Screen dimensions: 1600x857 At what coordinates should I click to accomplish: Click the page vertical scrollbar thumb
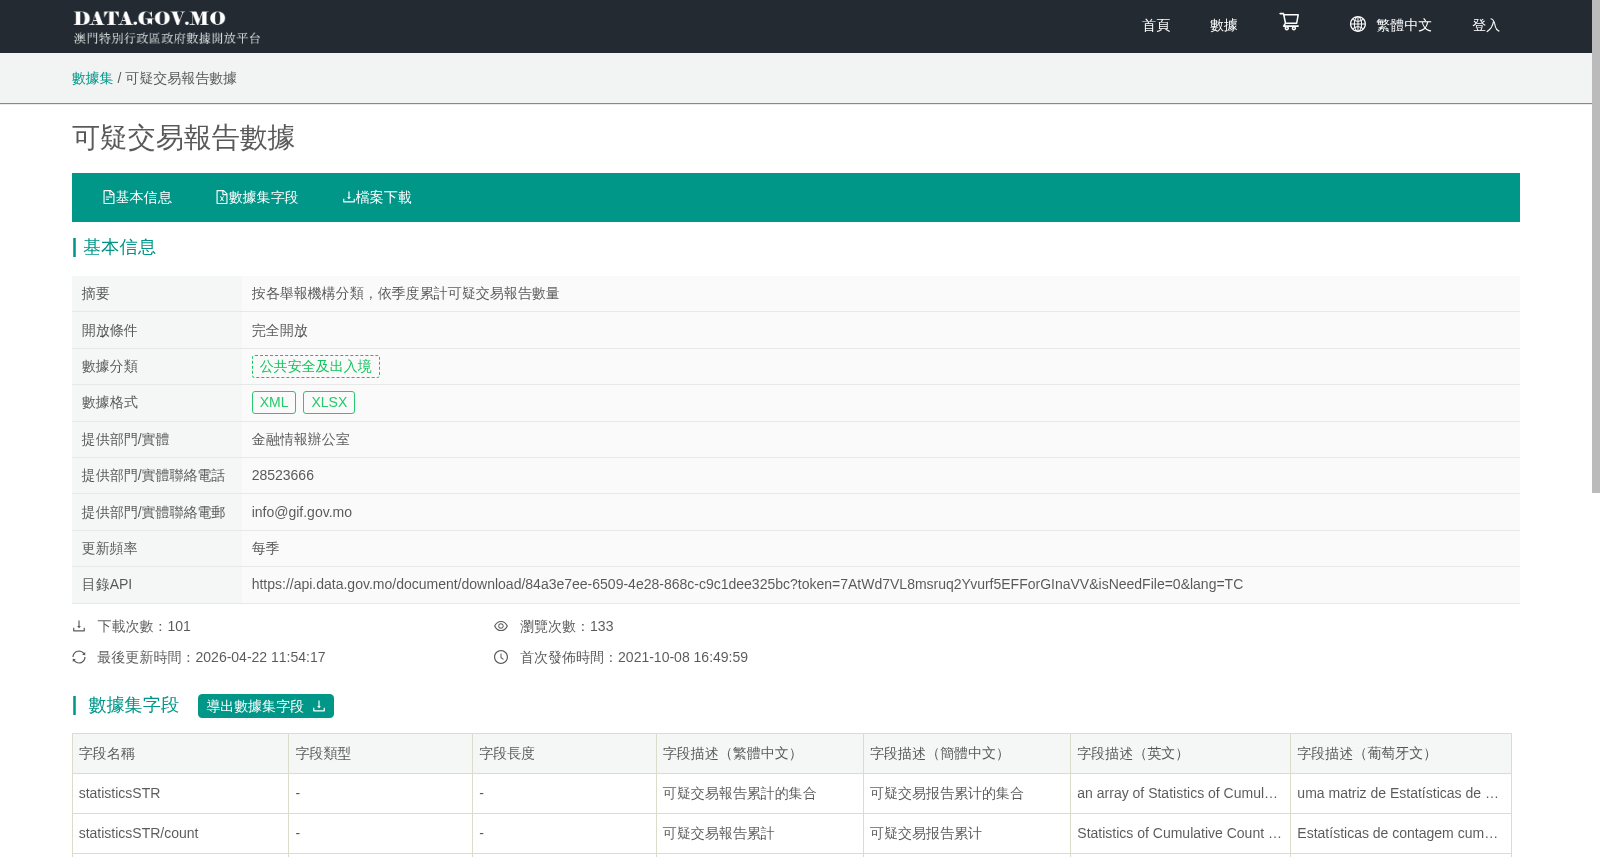[x=1596, y=246]
